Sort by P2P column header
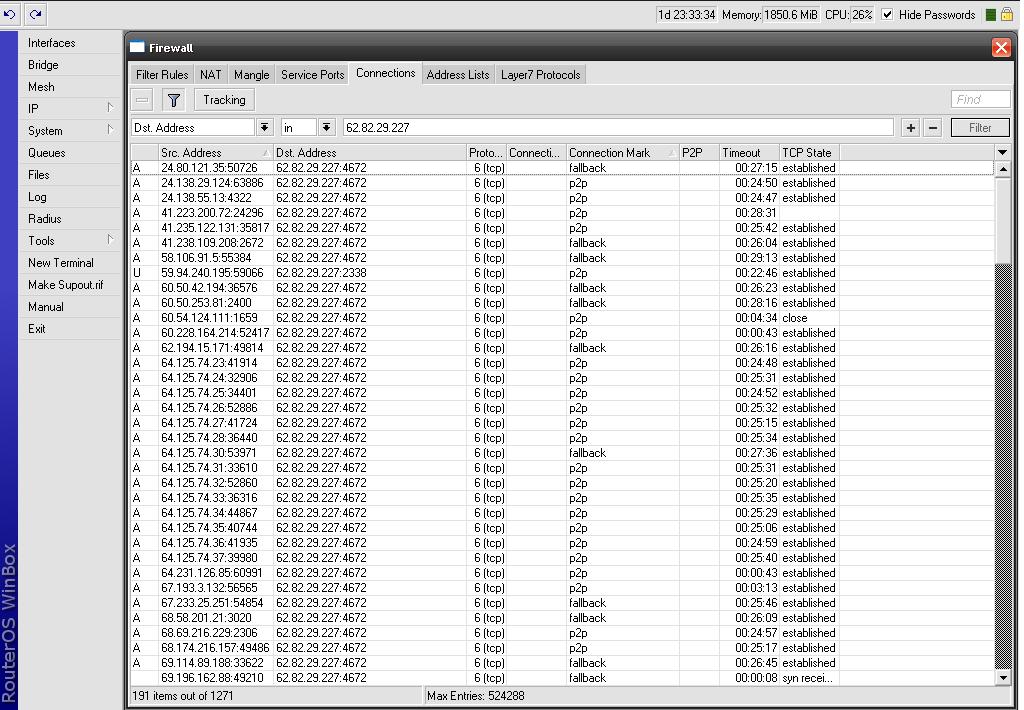Viewport: 1024px width, 710px height. pos(699,152)
